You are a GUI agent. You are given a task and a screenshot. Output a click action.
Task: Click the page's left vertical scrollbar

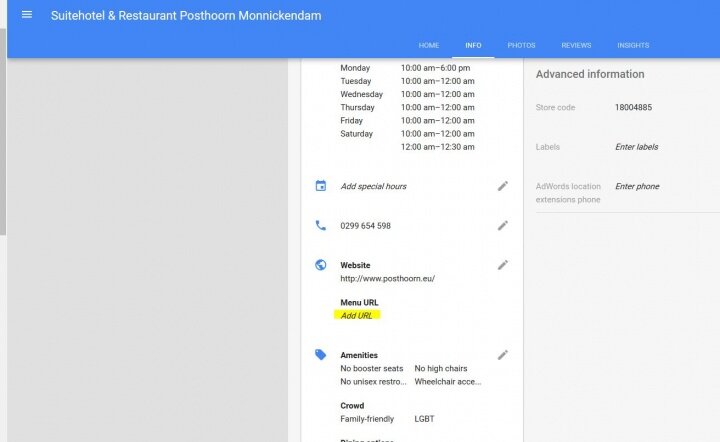tap(3, 132)
